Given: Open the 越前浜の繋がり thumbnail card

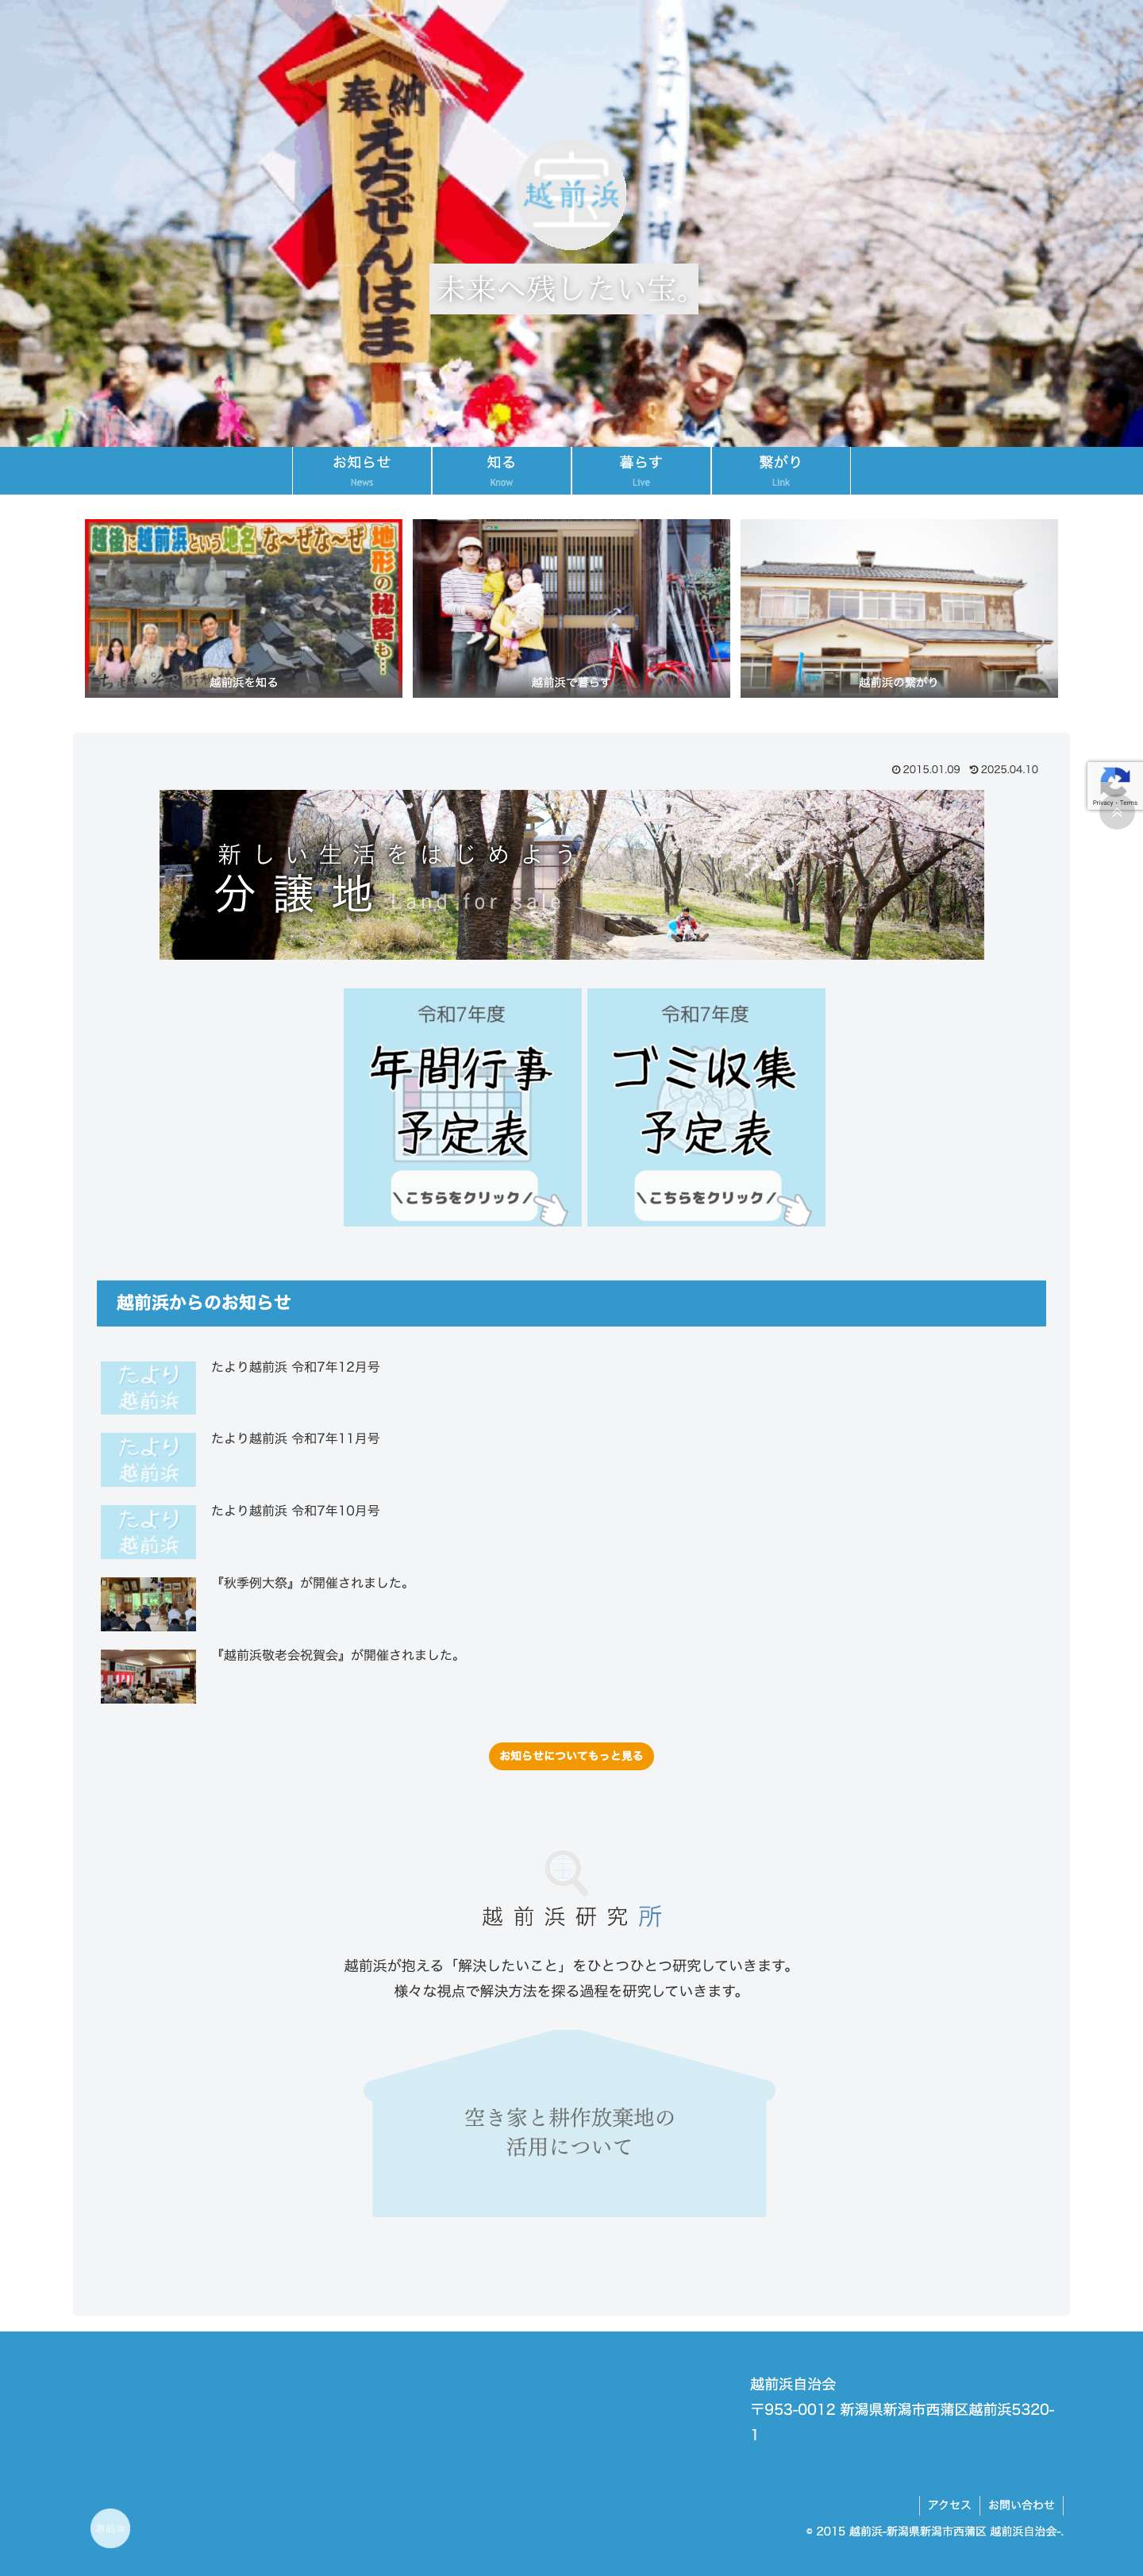Looking at the screenshot, I should 899,608.
